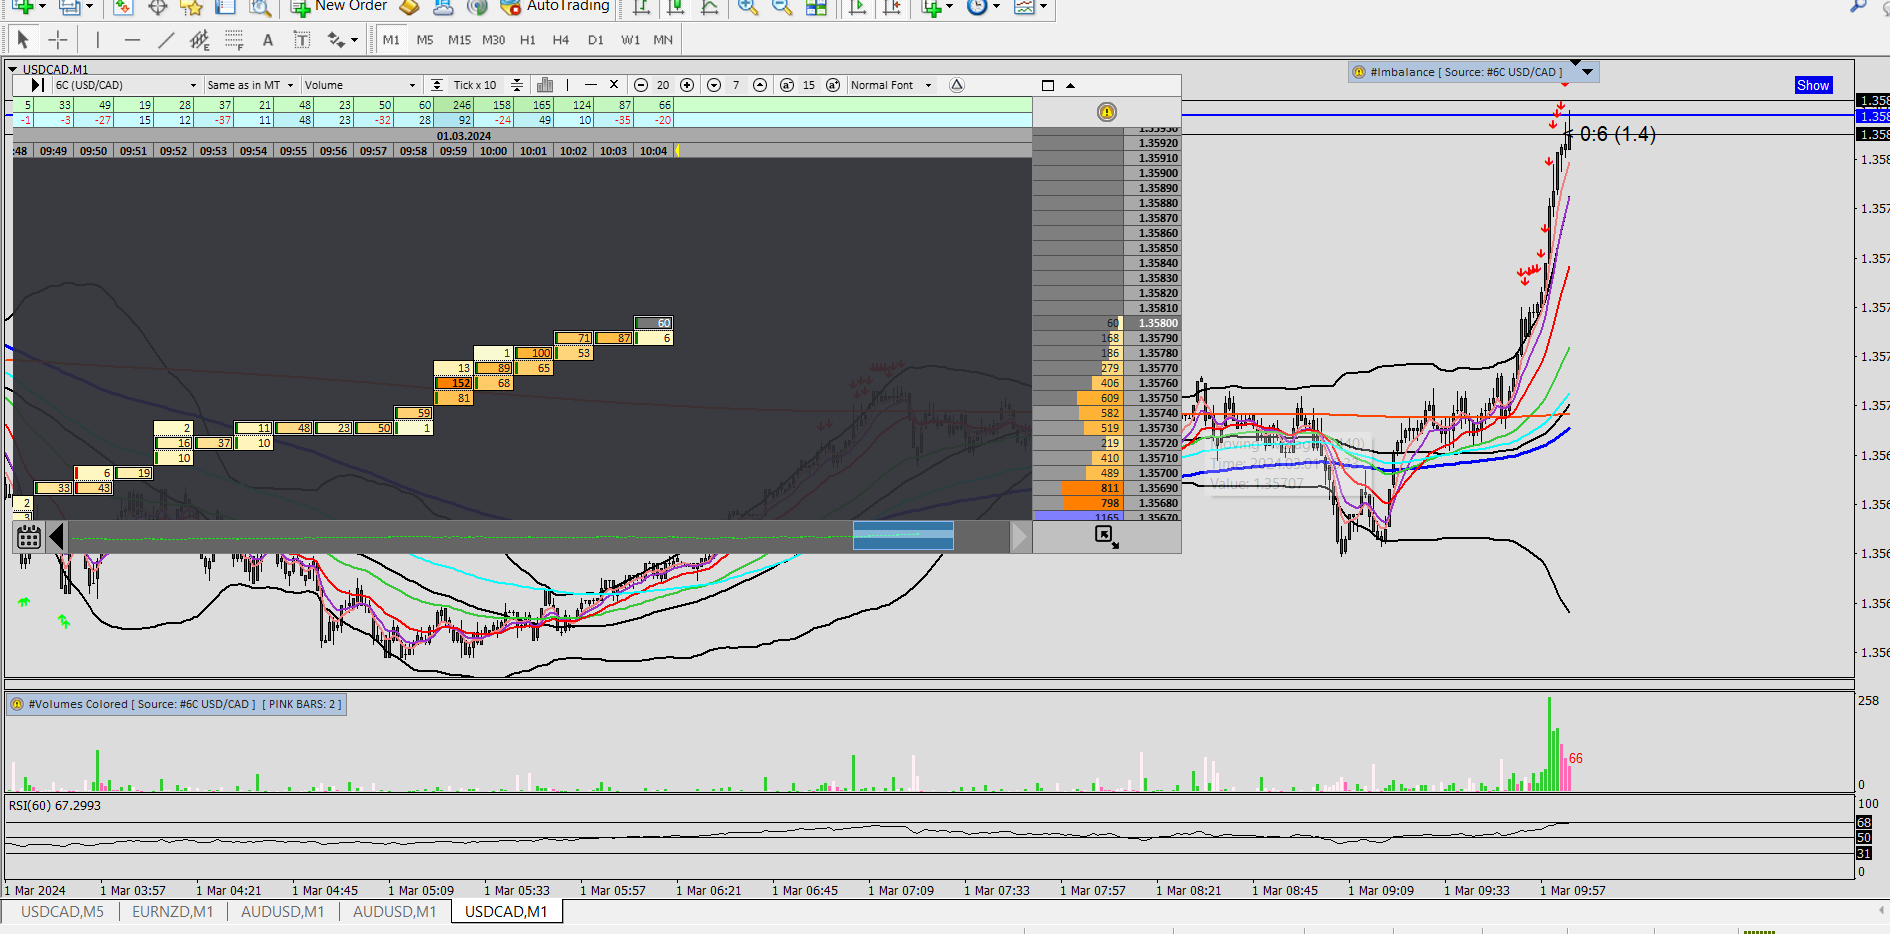Toggle the histogram bars view icon

(x=545, y=85)
